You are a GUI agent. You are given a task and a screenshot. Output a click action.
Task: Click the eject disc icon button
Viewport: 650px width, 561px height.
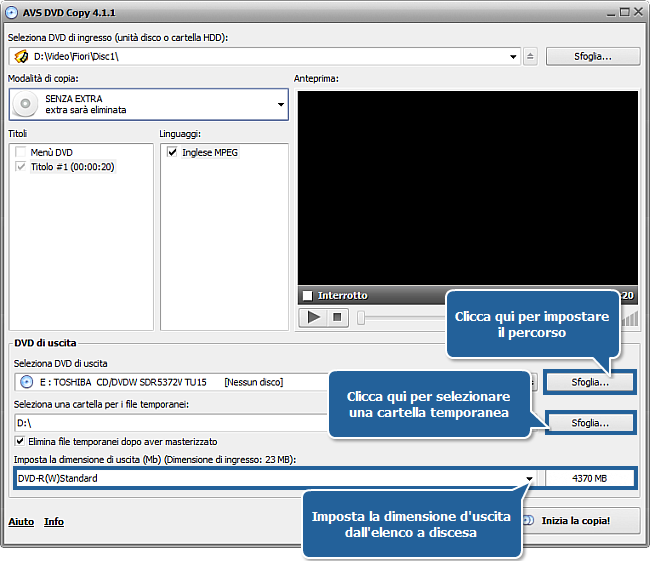(530, 56)
